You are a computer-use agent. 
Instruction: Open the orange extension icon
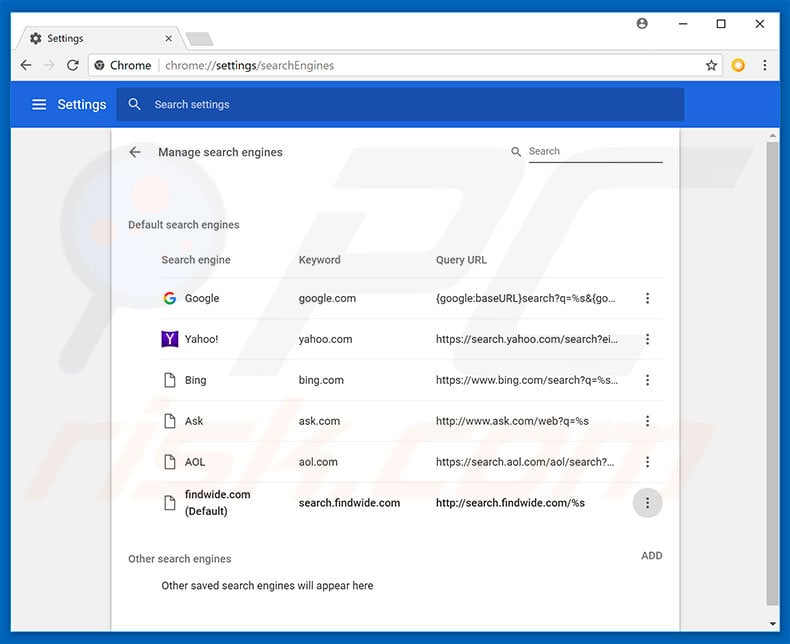coord(738,65)
